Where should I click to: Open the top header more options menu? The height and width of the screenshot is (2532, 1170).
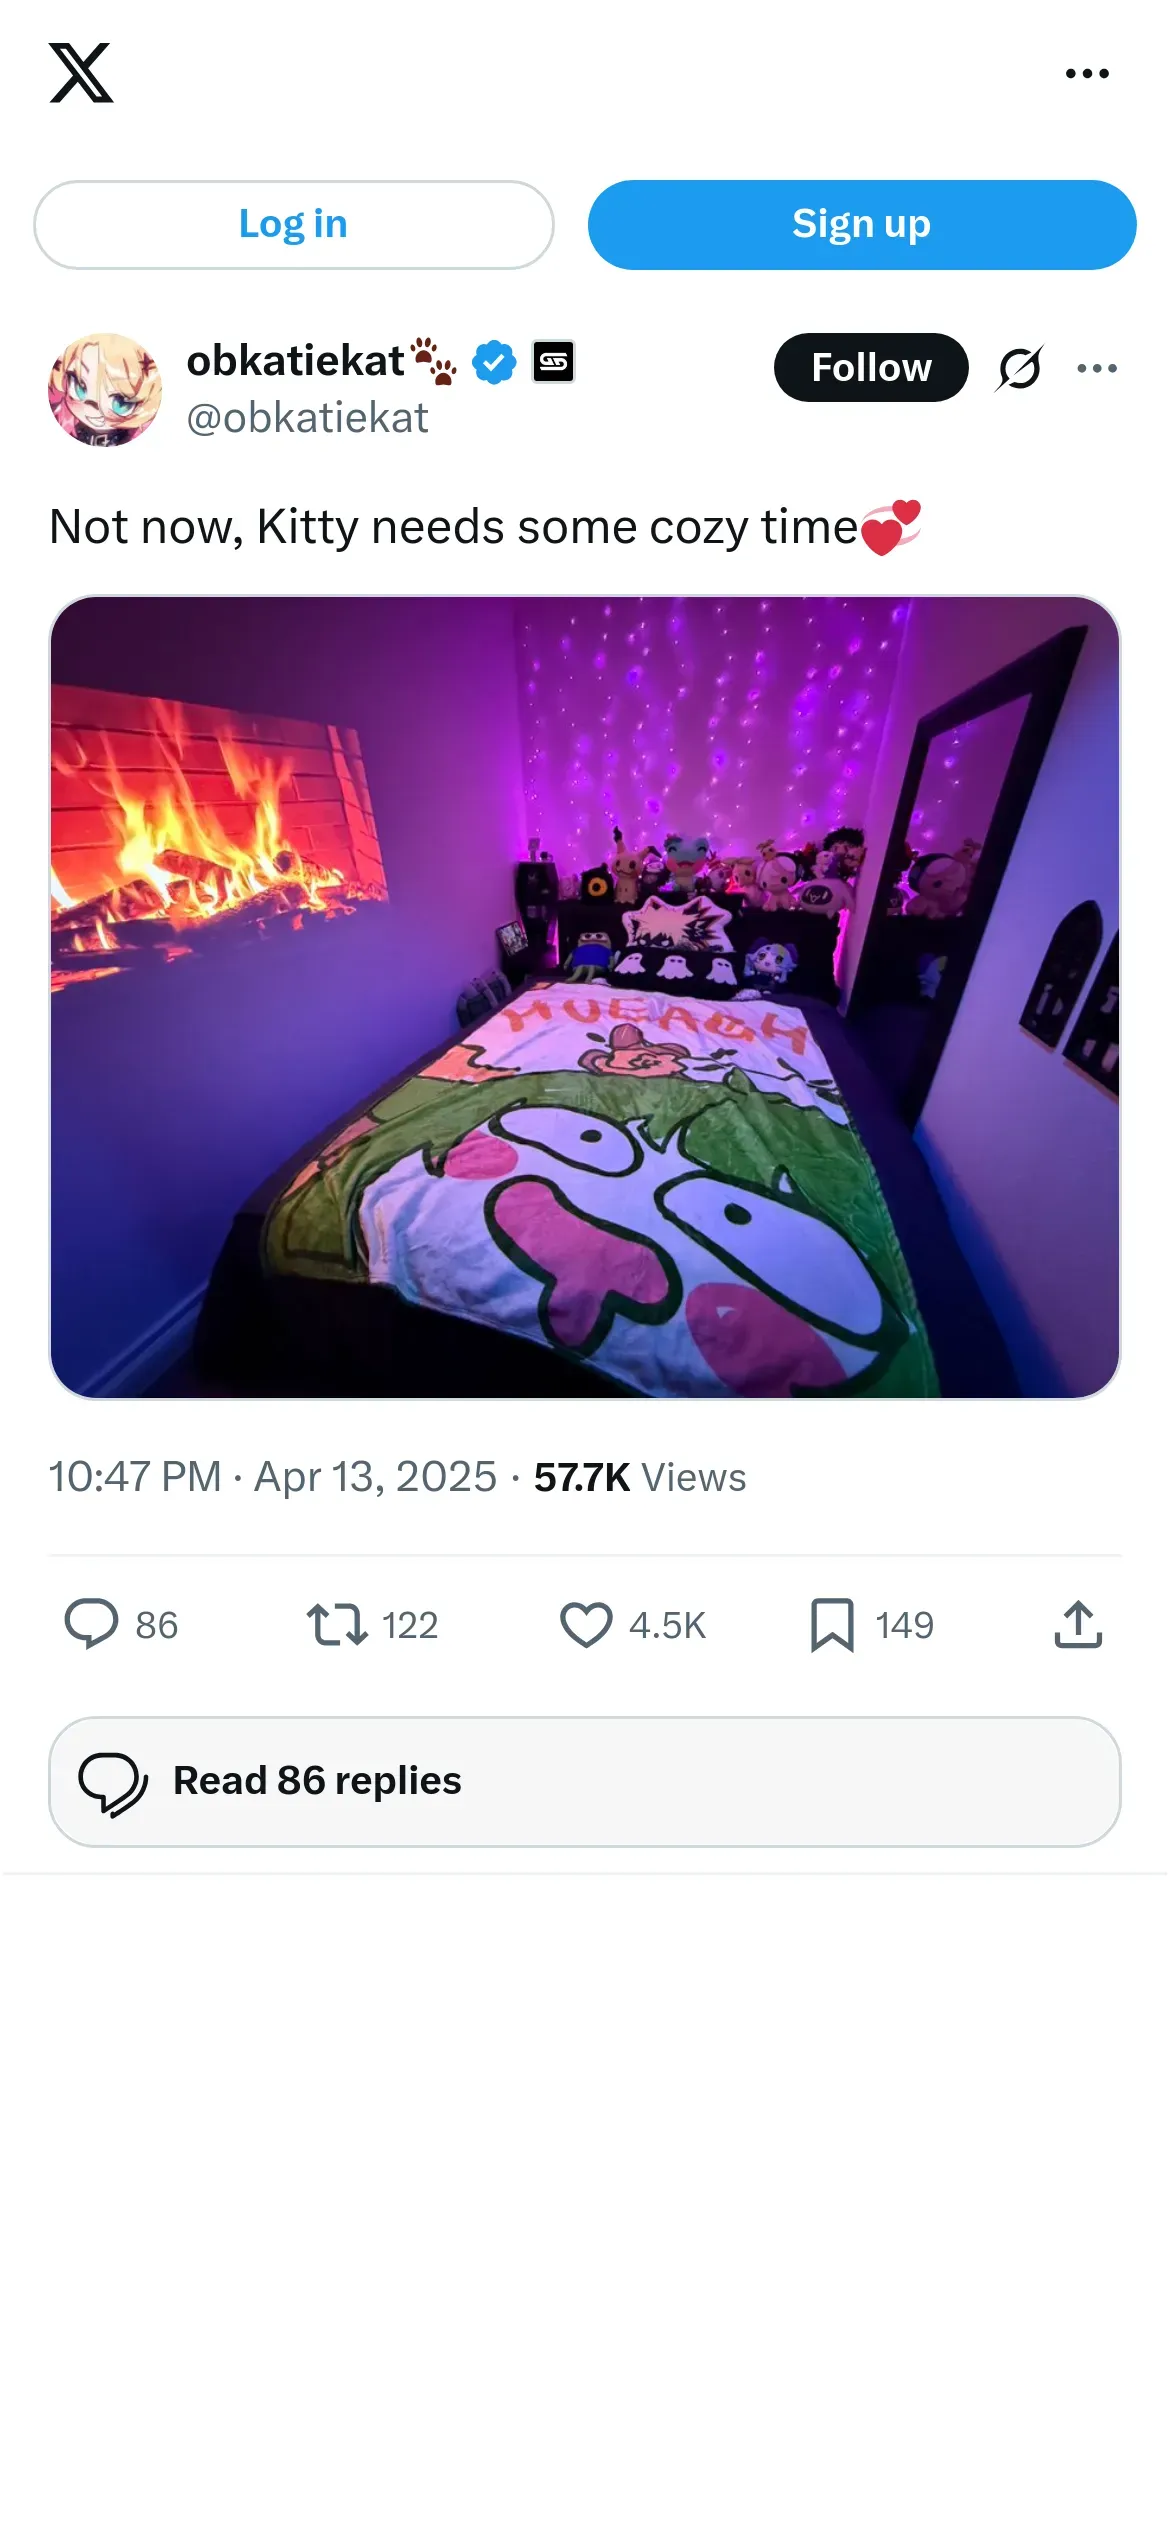[1087, 73]
